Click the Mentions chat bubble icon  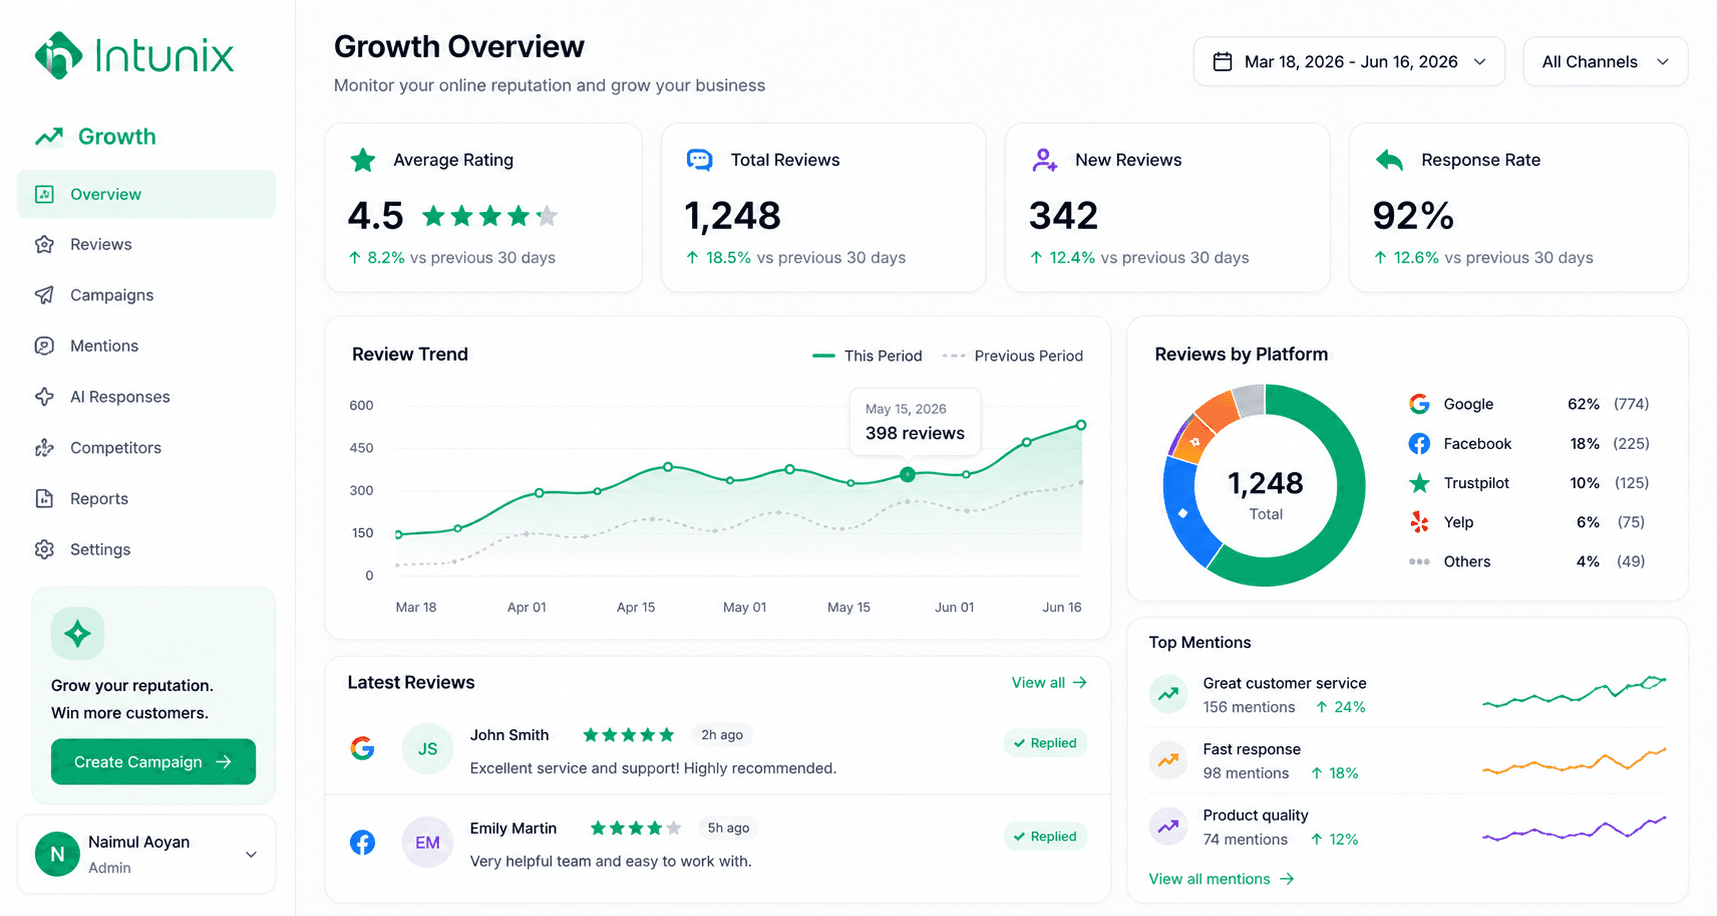tap(44, 346)
